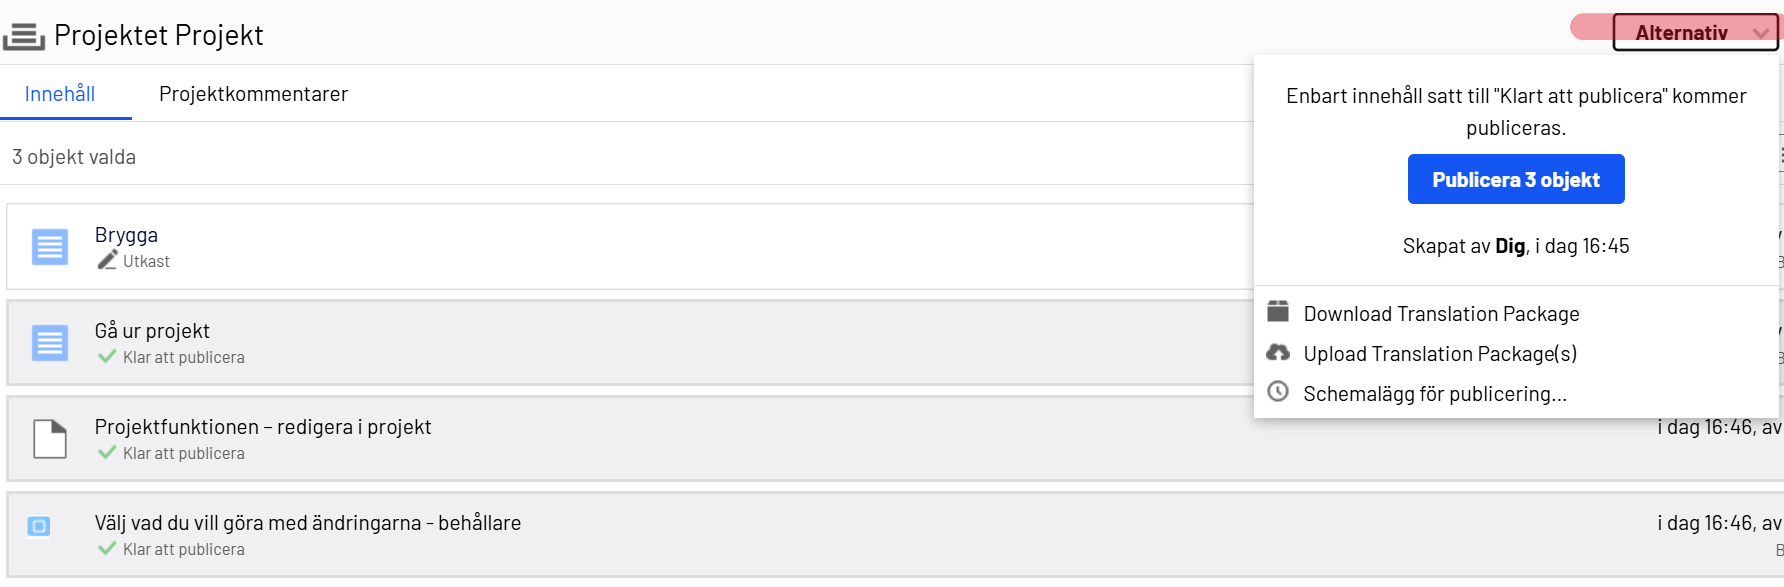Screen dimensions: 1784x587
Task: Open the Alternativ dropdown
Action: (x=1681, y=33)
